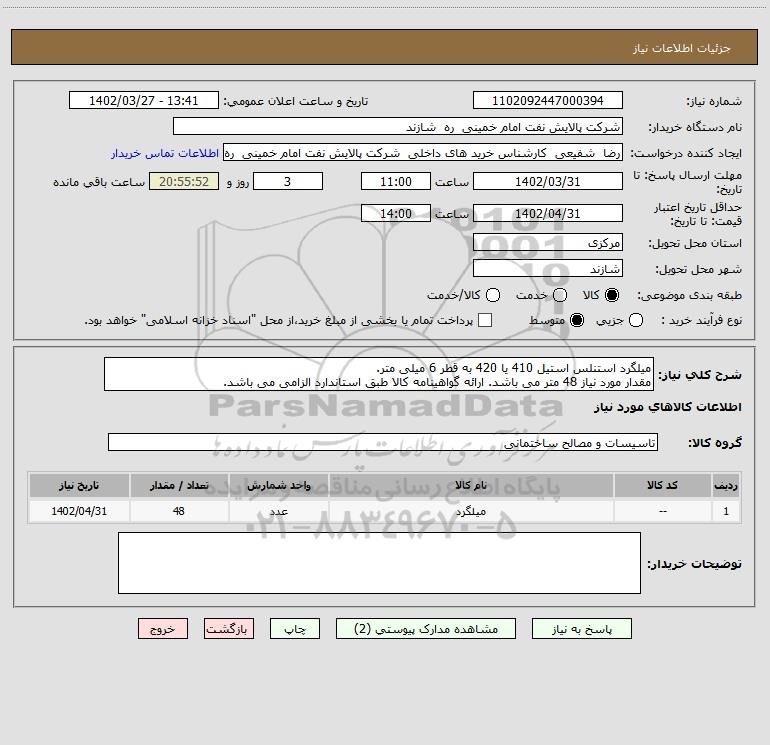
Task: Click the response deadline time 11:00
Action: point(396,182)
